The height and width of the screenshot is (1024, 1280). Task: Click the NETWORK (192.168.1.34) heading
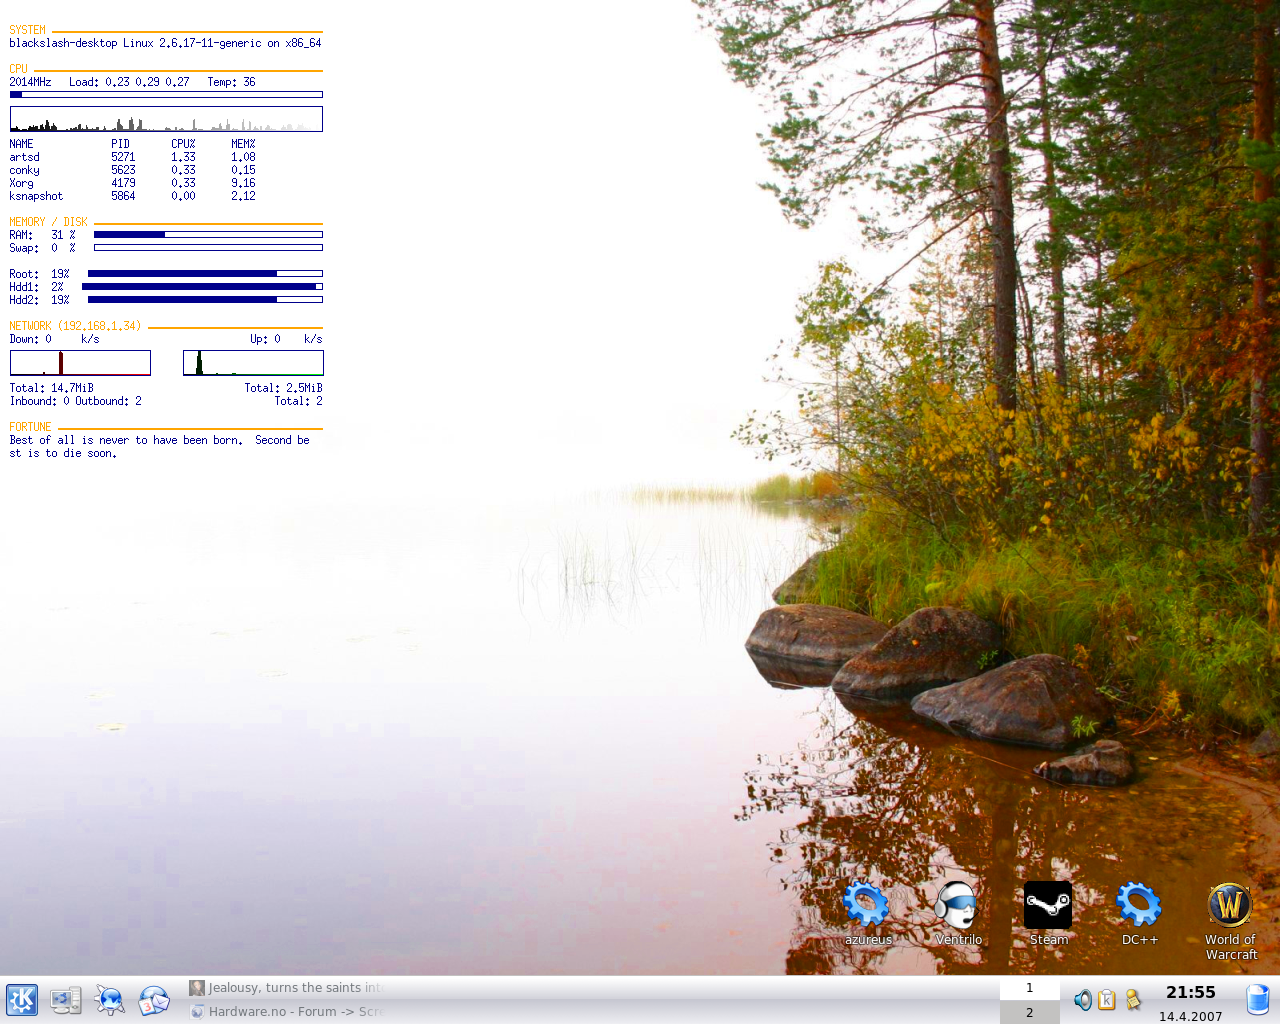pos(75,326)
